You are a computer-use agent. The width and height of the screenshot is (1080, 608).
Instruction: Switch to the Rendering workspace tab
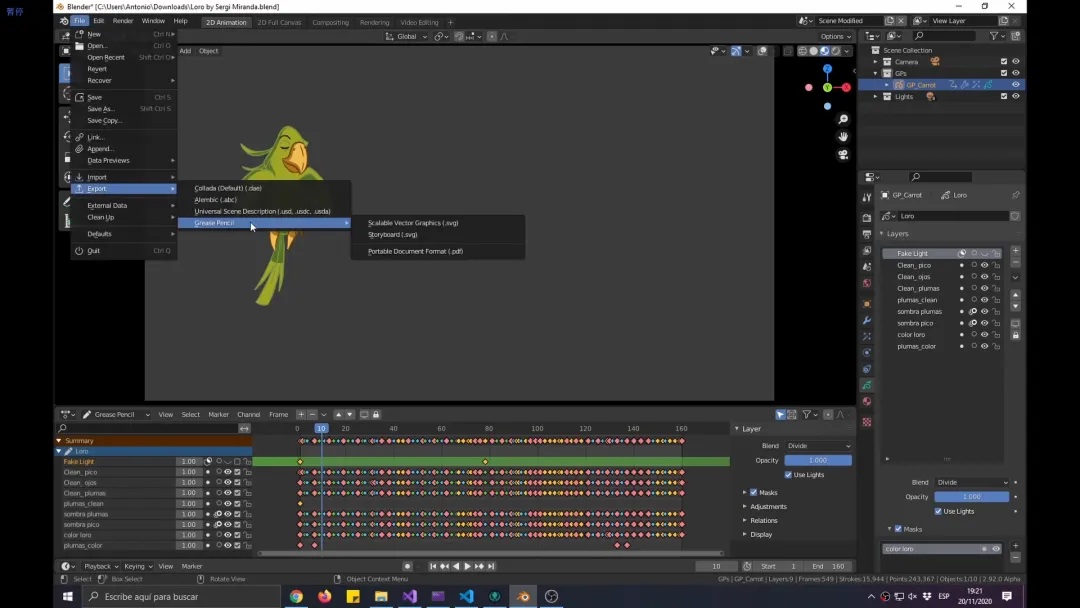click(x=374, y=22)
